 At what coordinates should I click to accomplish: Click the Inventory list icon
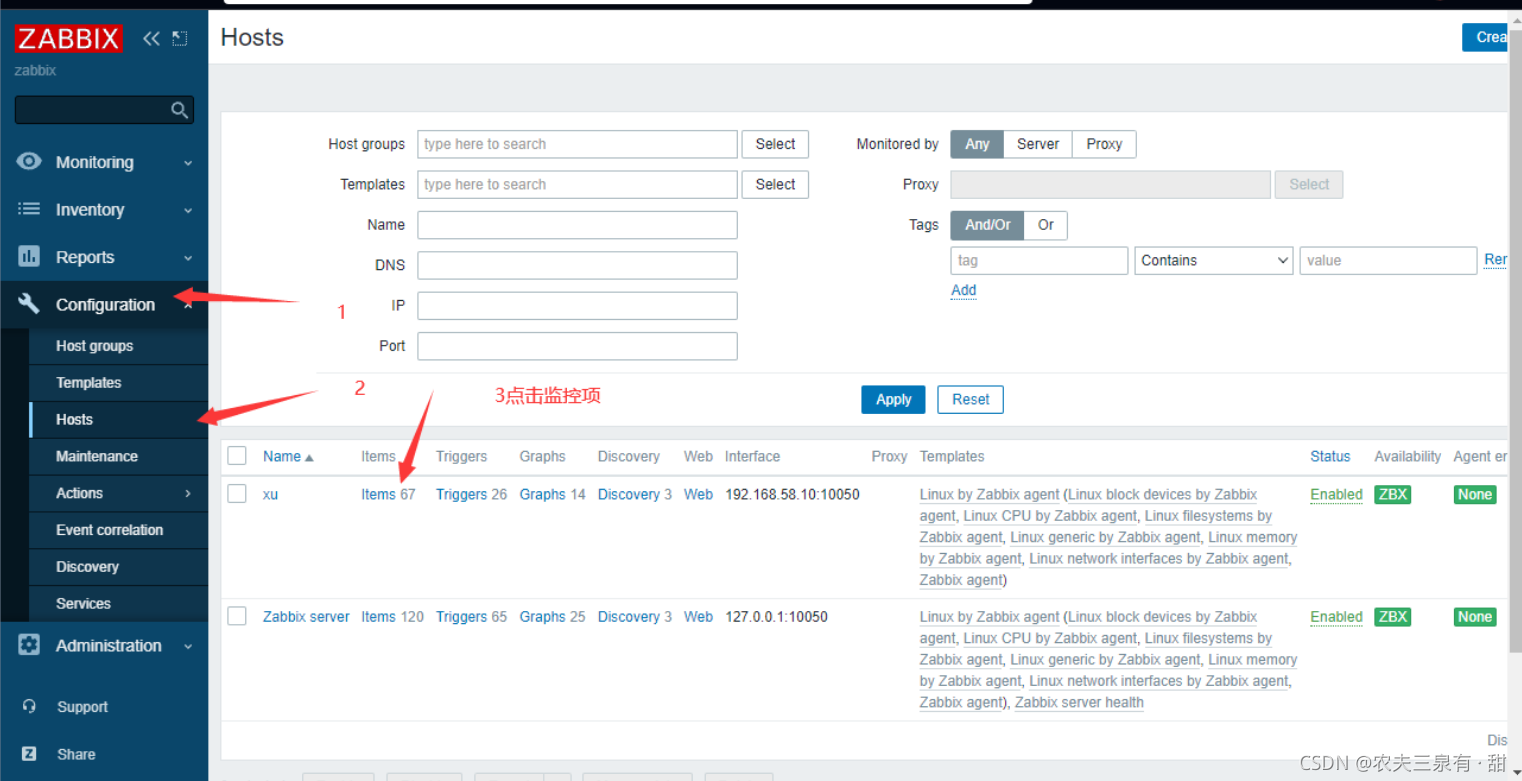pos(29,209)
